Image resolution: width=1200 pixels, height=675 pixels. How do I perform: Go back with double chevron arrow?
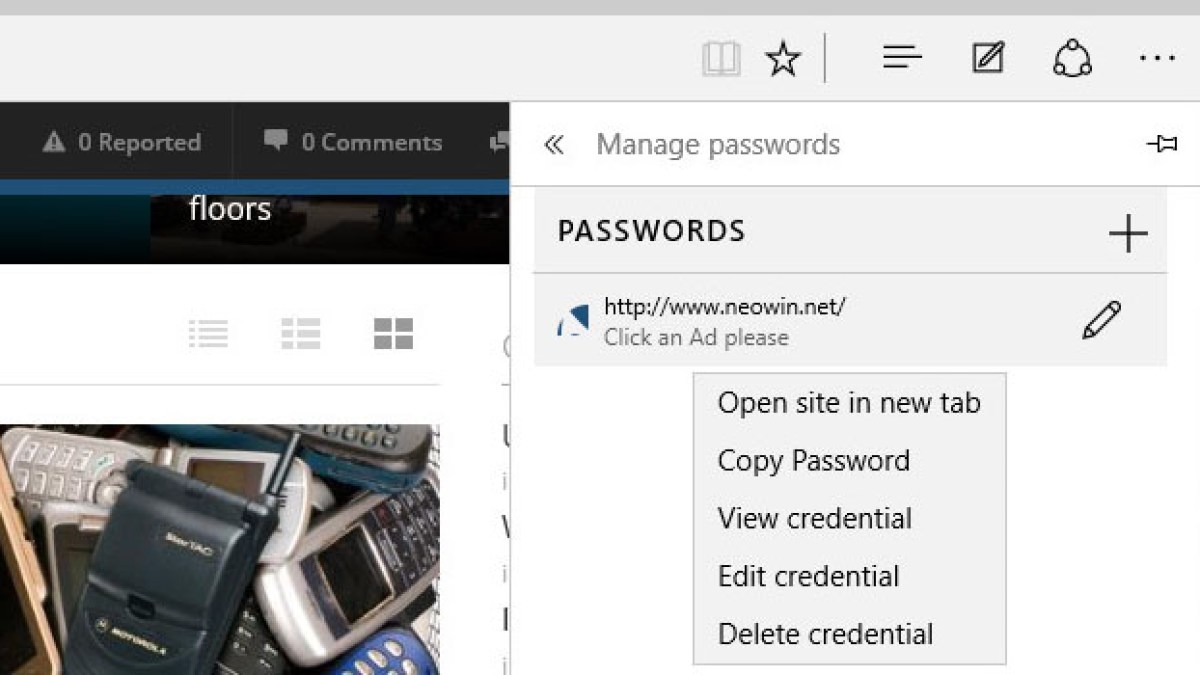pyautogui.click(x=554, y=145)
